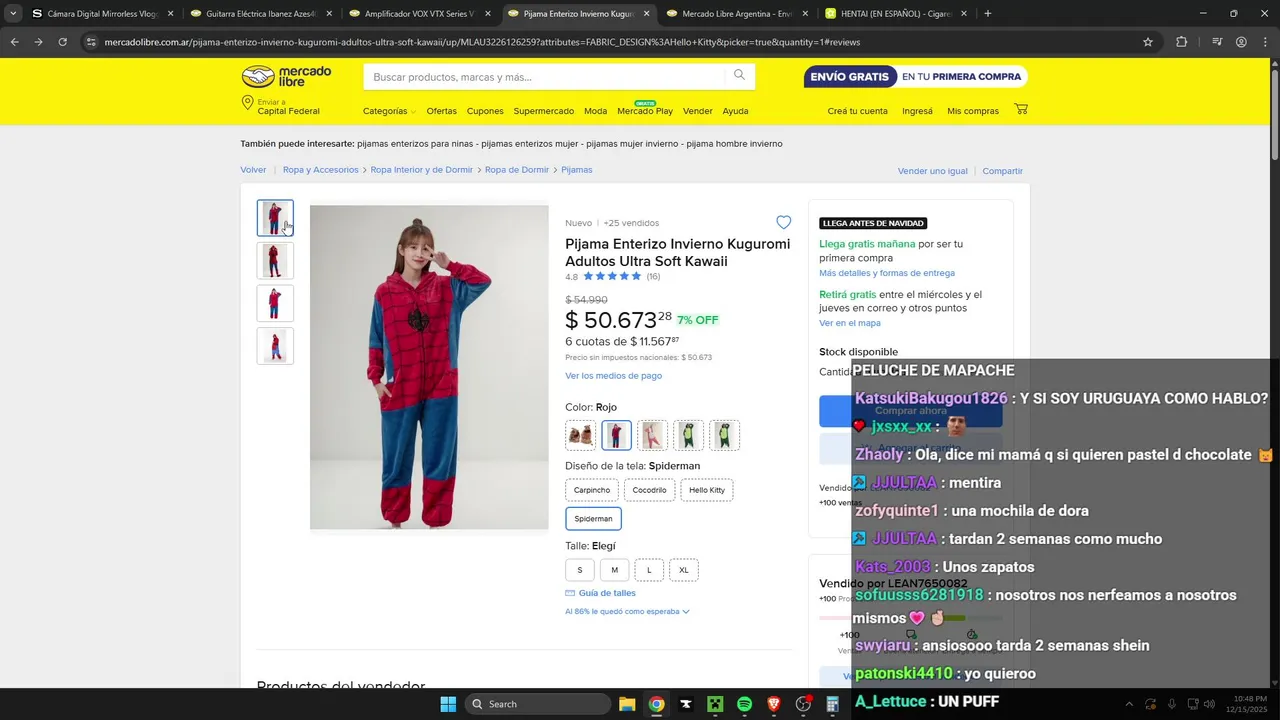Click the browser forward arrow
The height and width of the screenshot is (720, 1280).
(38, 42)
